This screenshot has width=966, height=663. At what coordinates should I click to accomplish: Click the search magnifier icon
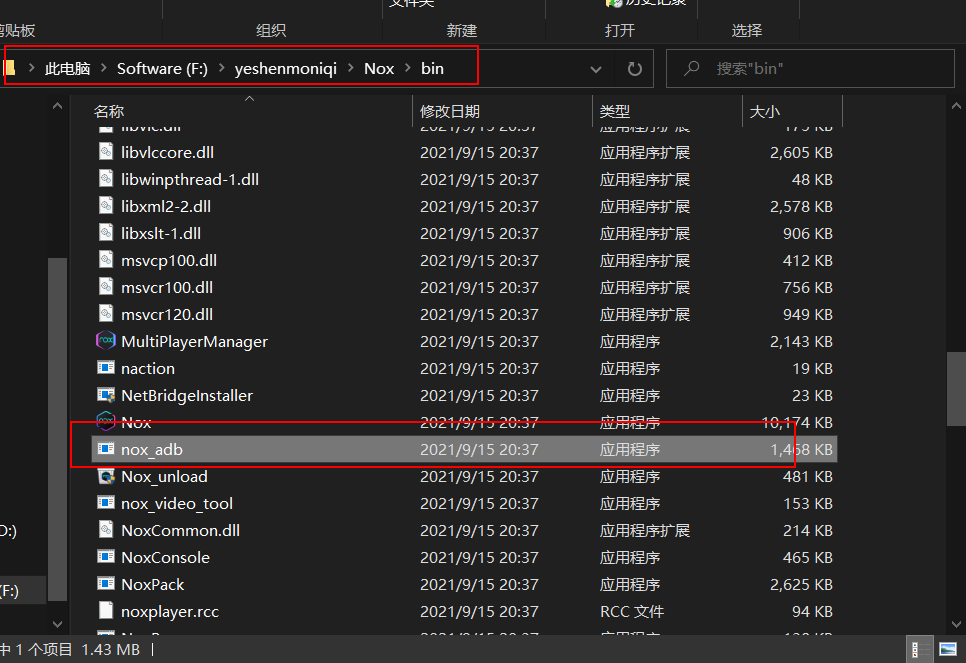[692, 68]
